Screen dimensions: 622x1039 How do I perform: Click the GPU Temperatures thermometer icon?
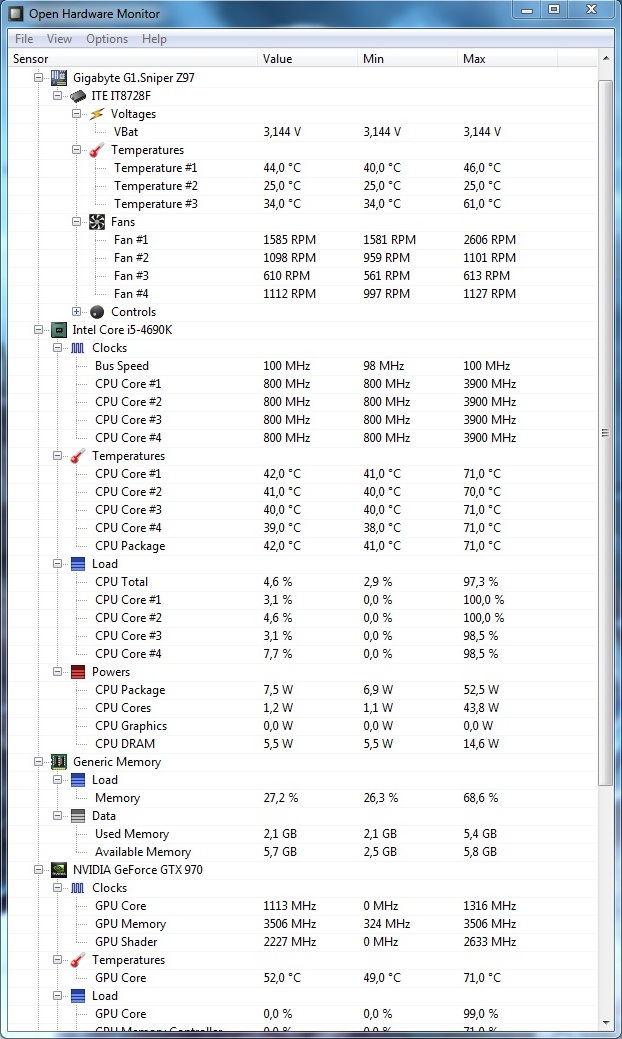(x=78, y=960)
